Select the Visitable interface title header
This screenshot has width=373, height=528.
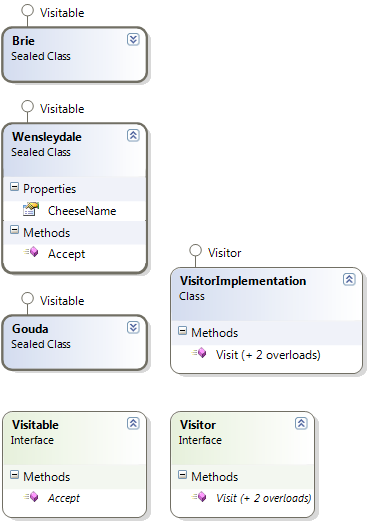tap(35, 425)
